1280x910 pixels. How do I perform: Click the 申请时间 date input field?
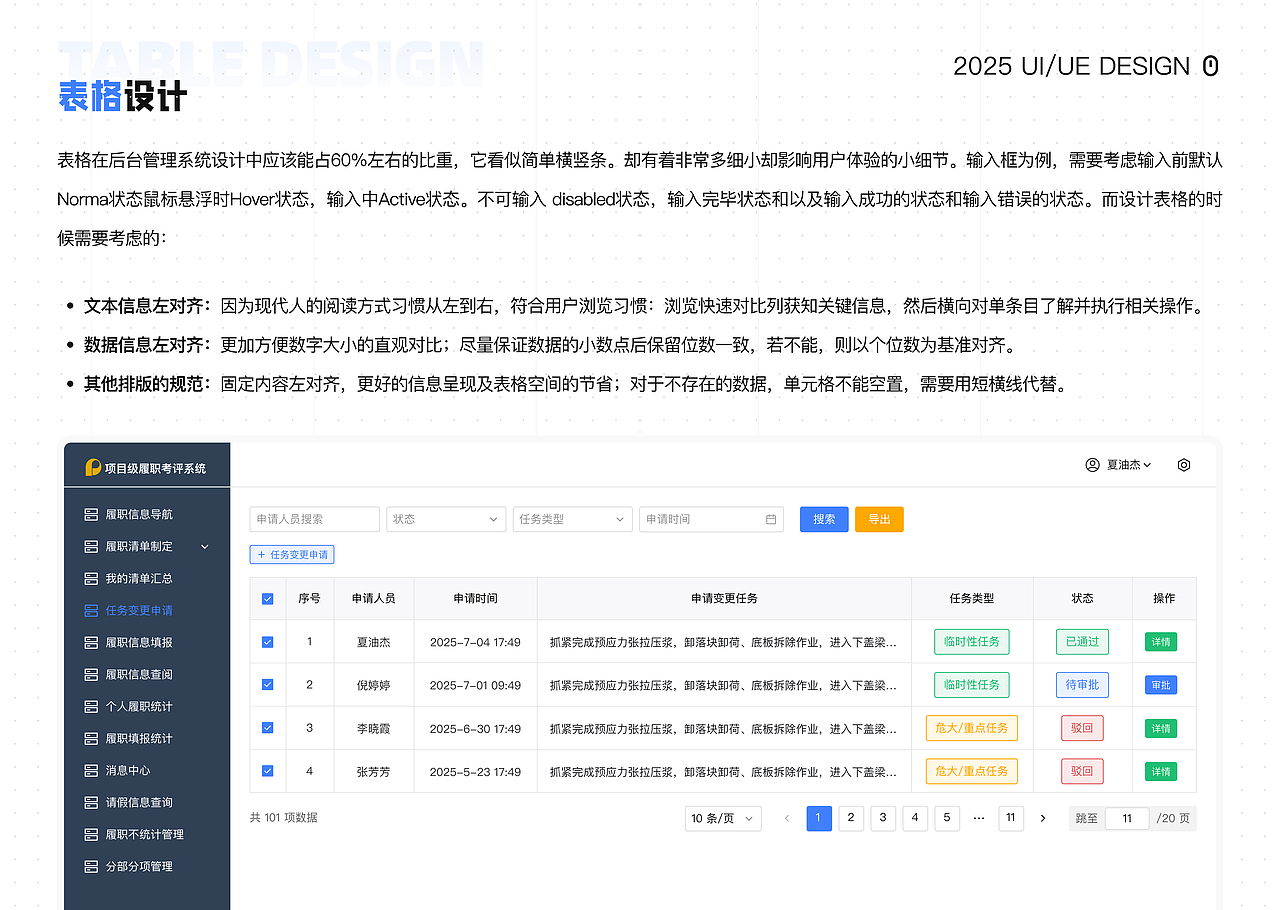(x=711, y=519)
